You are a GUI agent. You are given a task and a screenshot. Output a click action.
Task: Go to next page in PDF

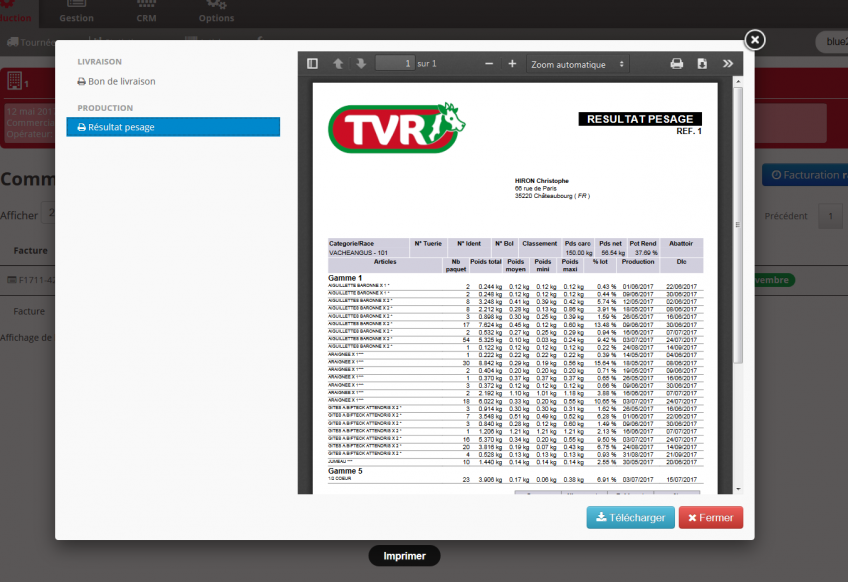(x=361, y=64)
